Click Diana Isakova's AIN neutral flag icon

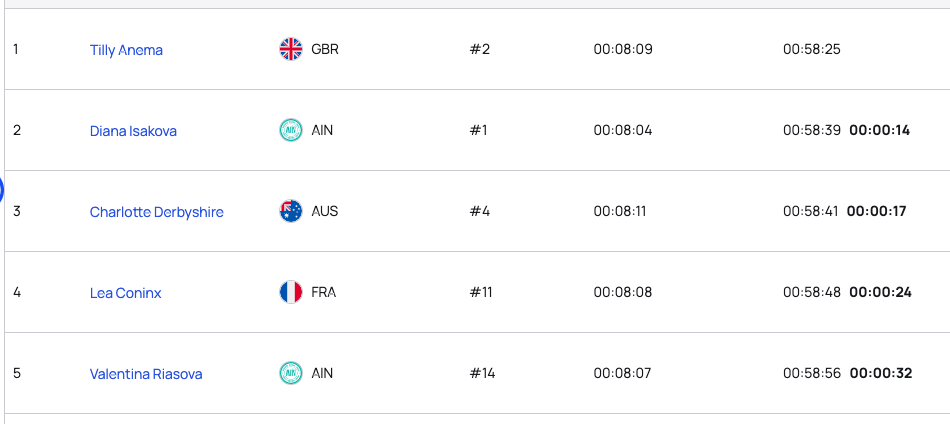coord(291,130)
